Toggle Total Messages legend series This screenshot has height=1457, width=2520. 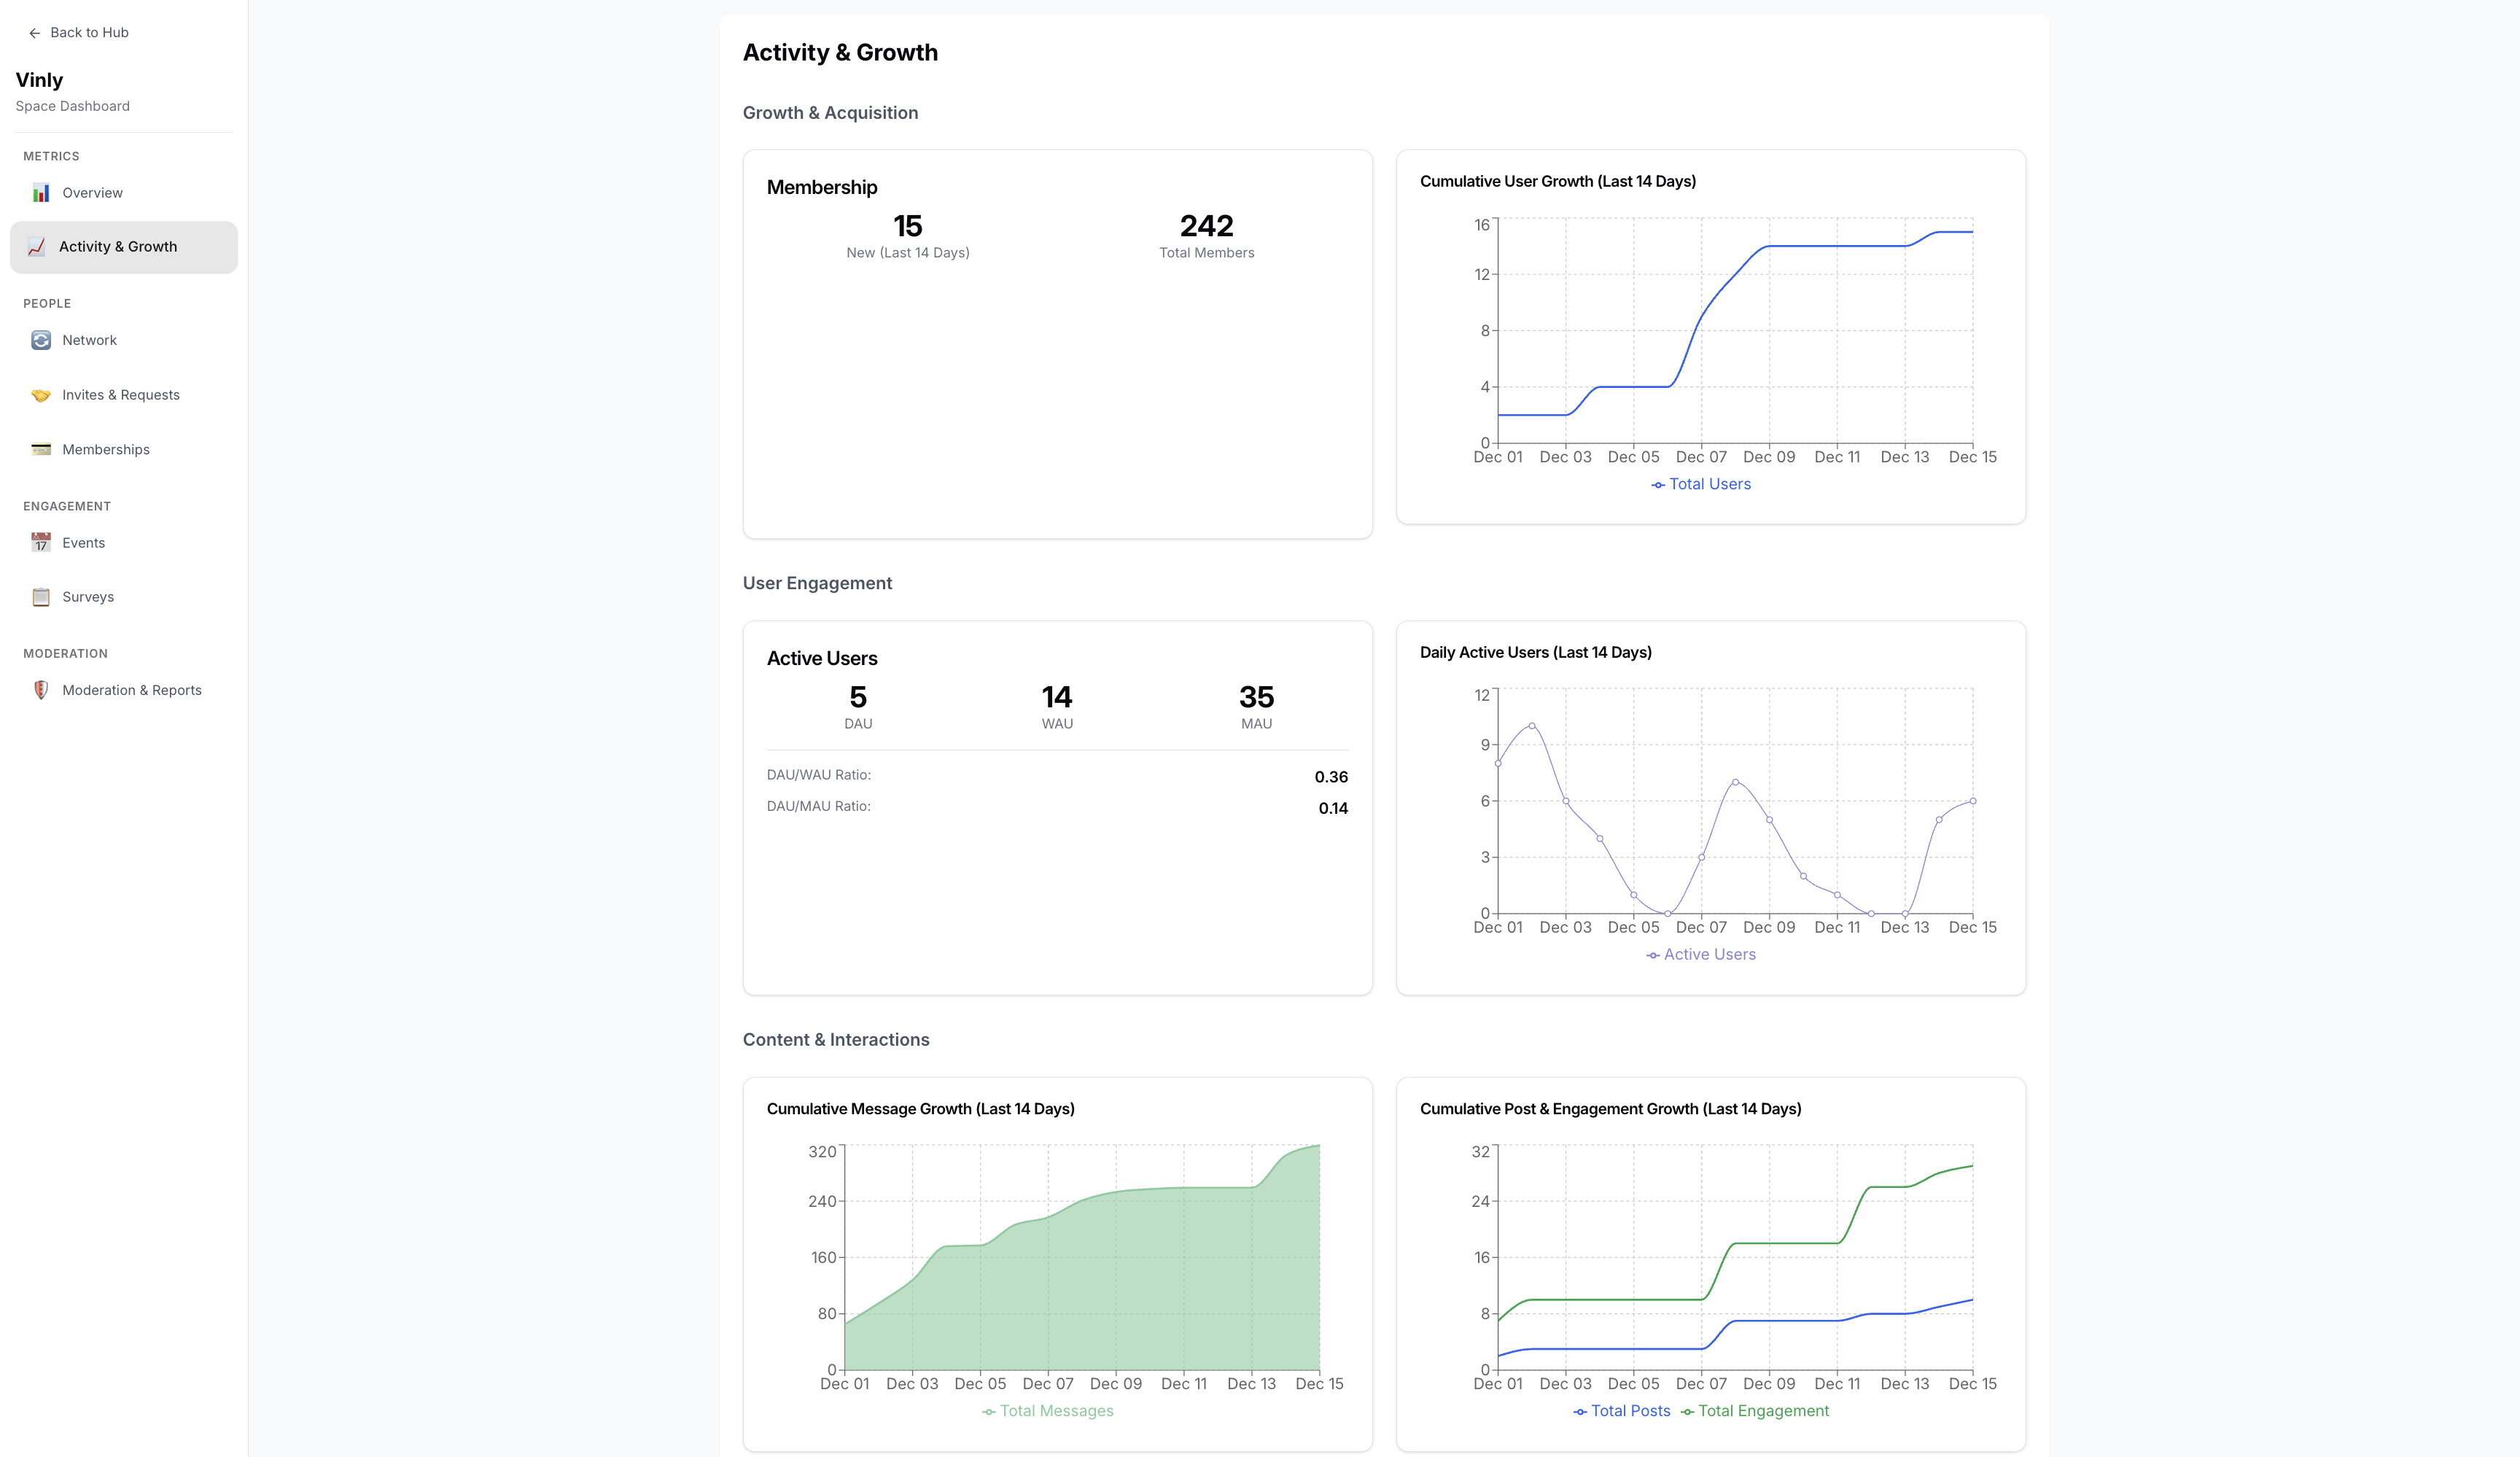(x=1047, y=1411)
